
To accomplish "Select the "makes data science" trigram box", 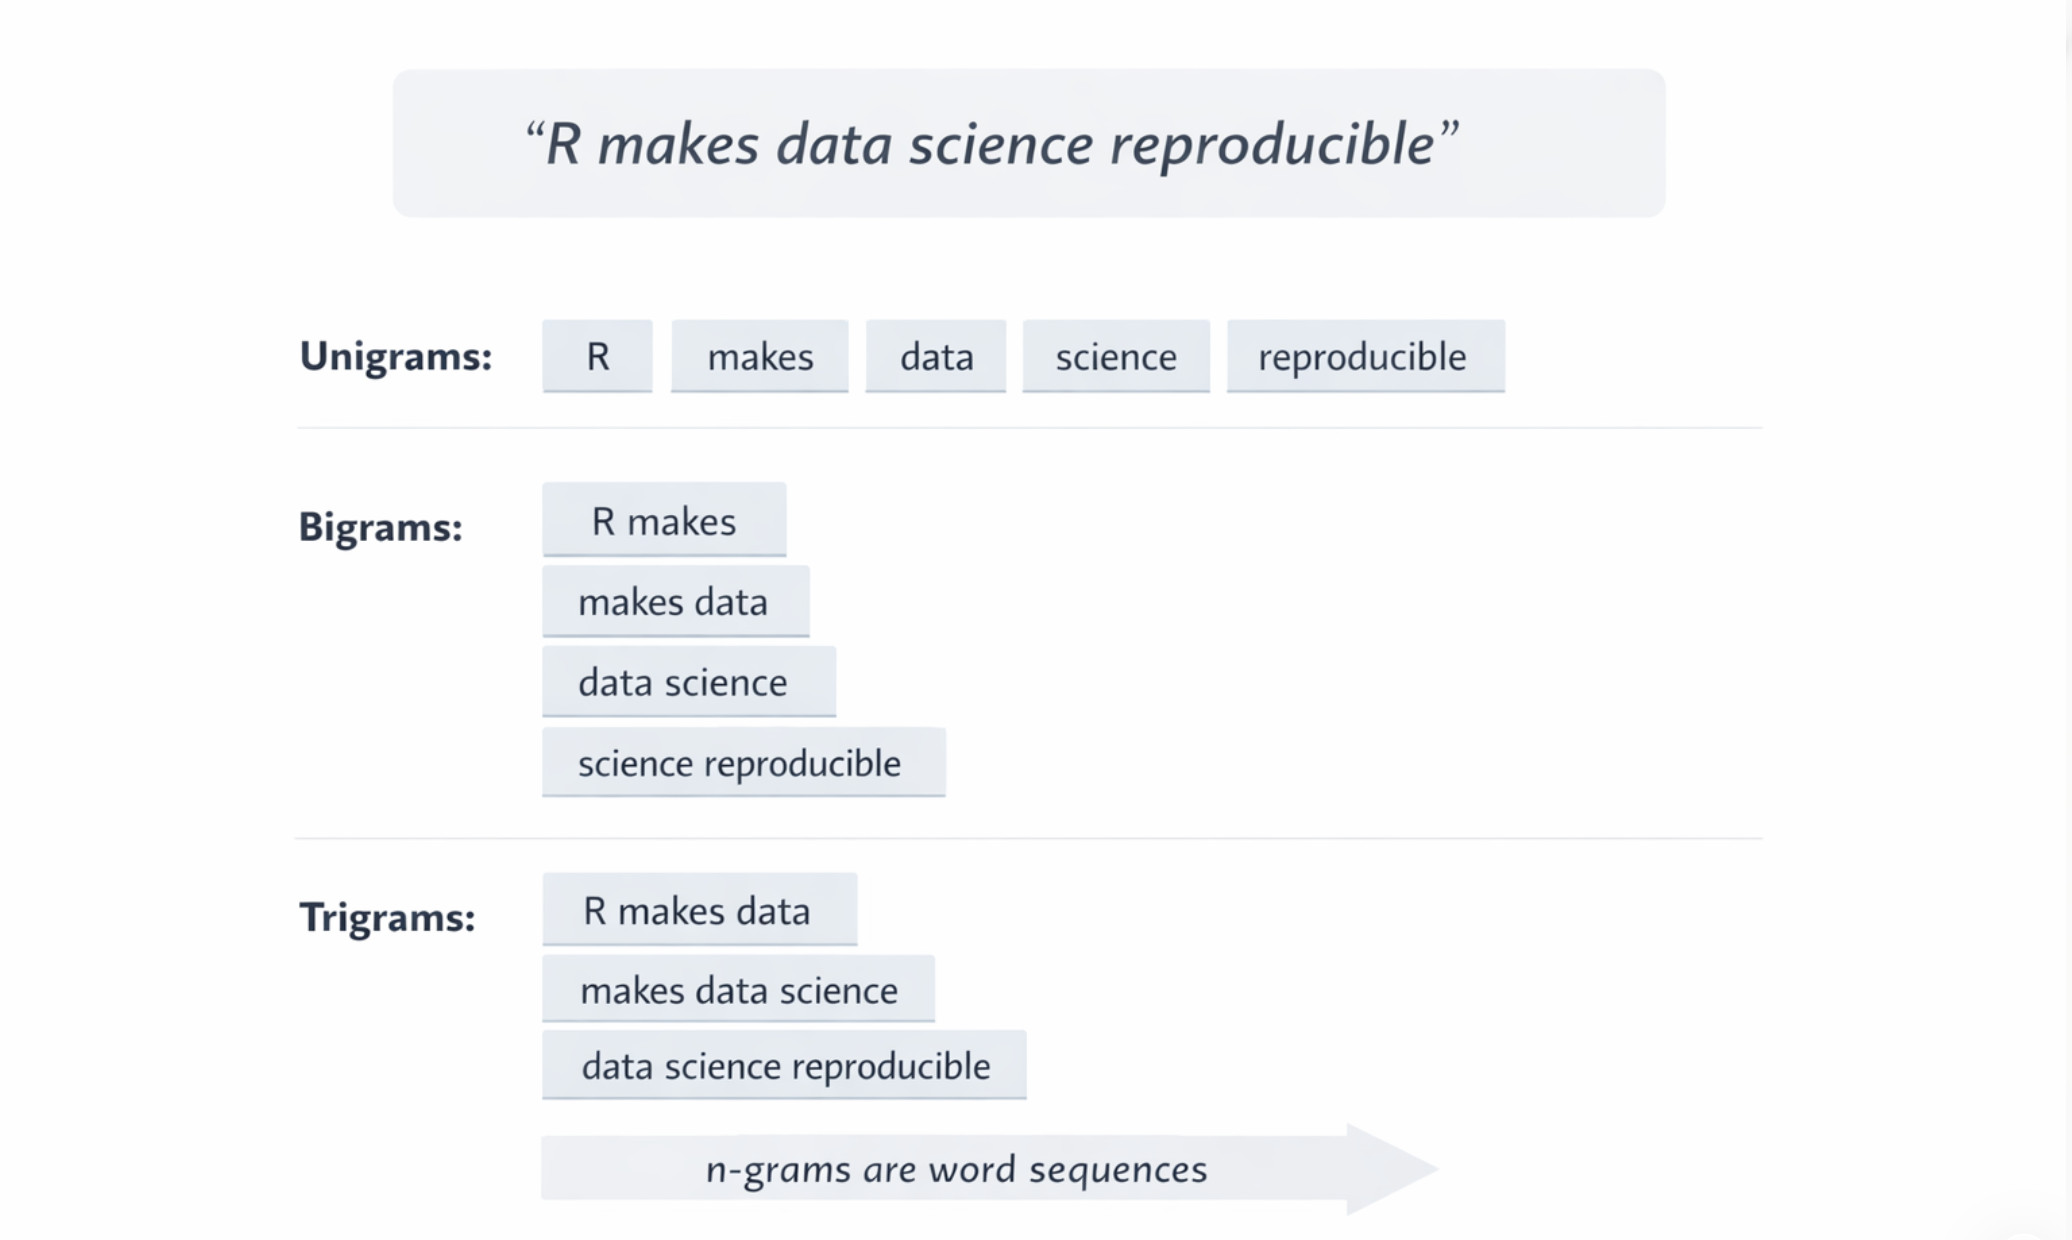I will click(738, 989).
